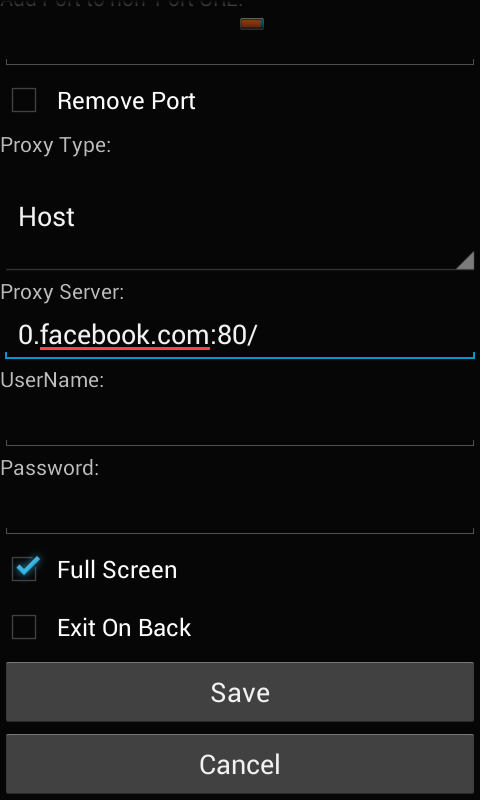Click the small orange indicator icon
Viewport: 480px width, 800px height.
252,23
